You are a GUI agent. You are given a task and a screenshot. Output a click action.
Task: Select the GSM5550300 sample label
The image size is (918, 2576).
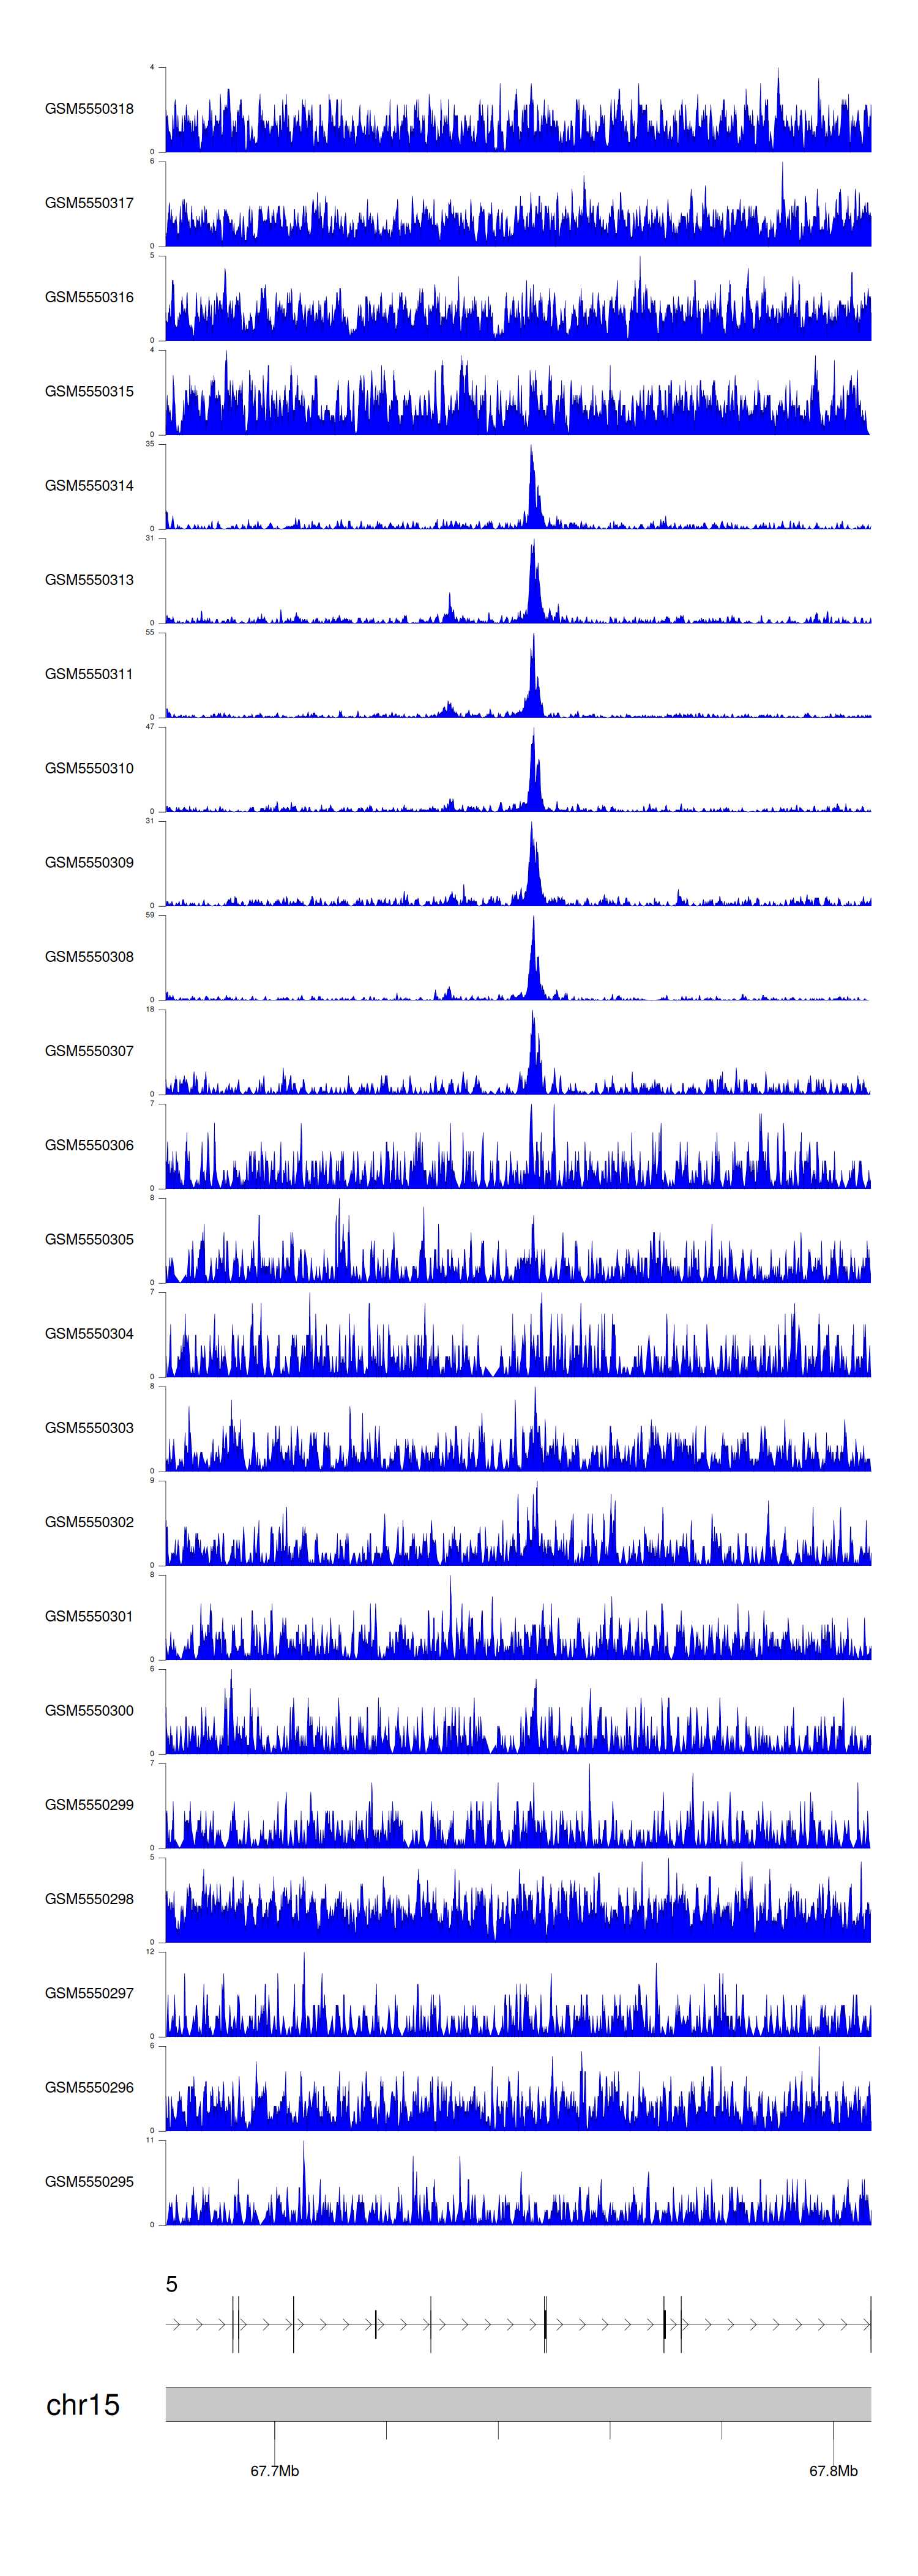click(89, 1710)
